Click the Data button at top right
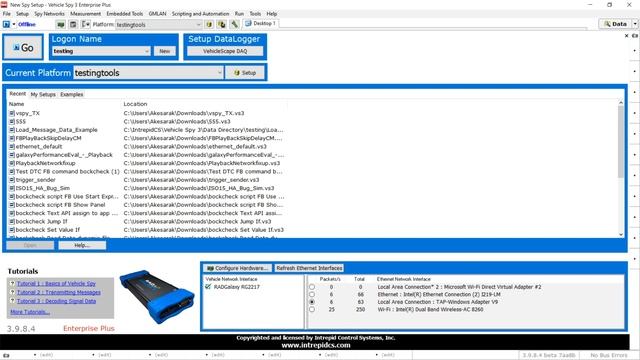 point(615,24)
